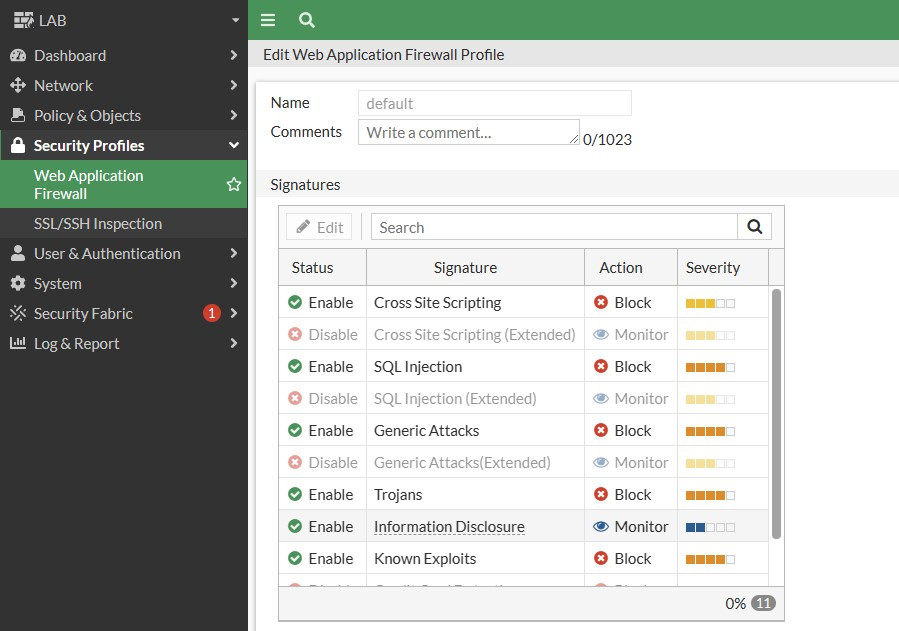Click the disabled X icon for Cross Site Scripting (Extended)

point(295,334)
